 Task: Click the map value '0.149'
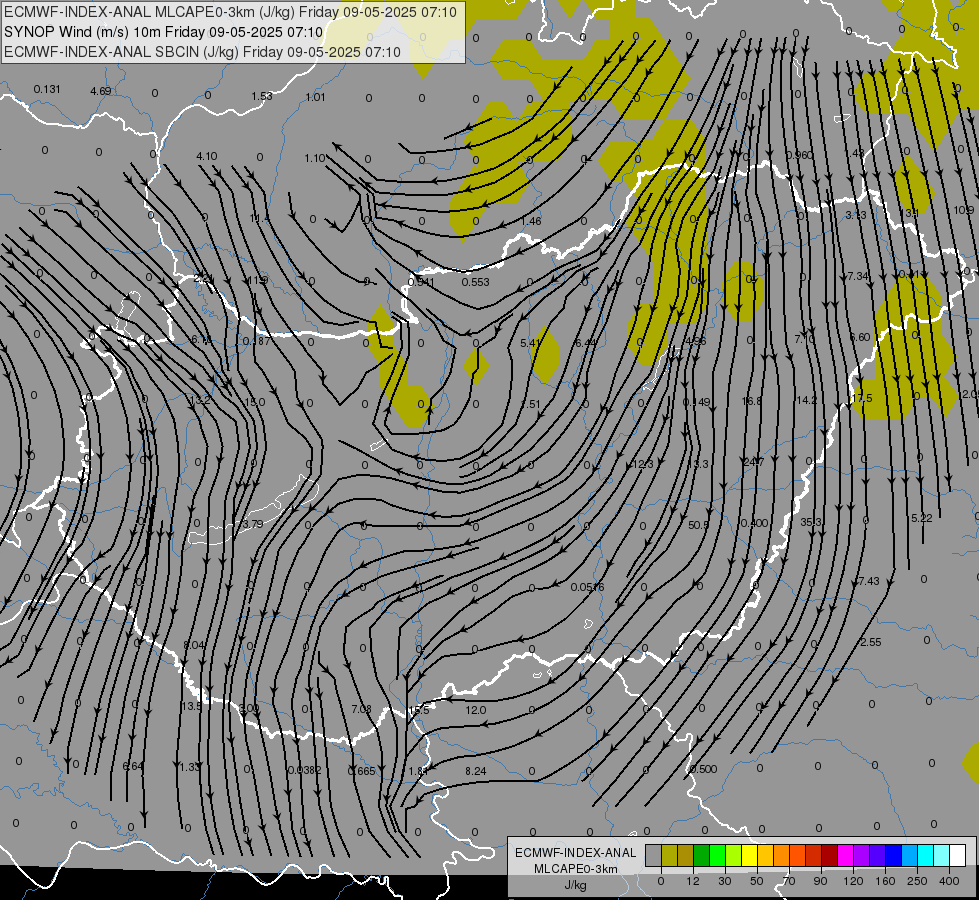(697, 402)
